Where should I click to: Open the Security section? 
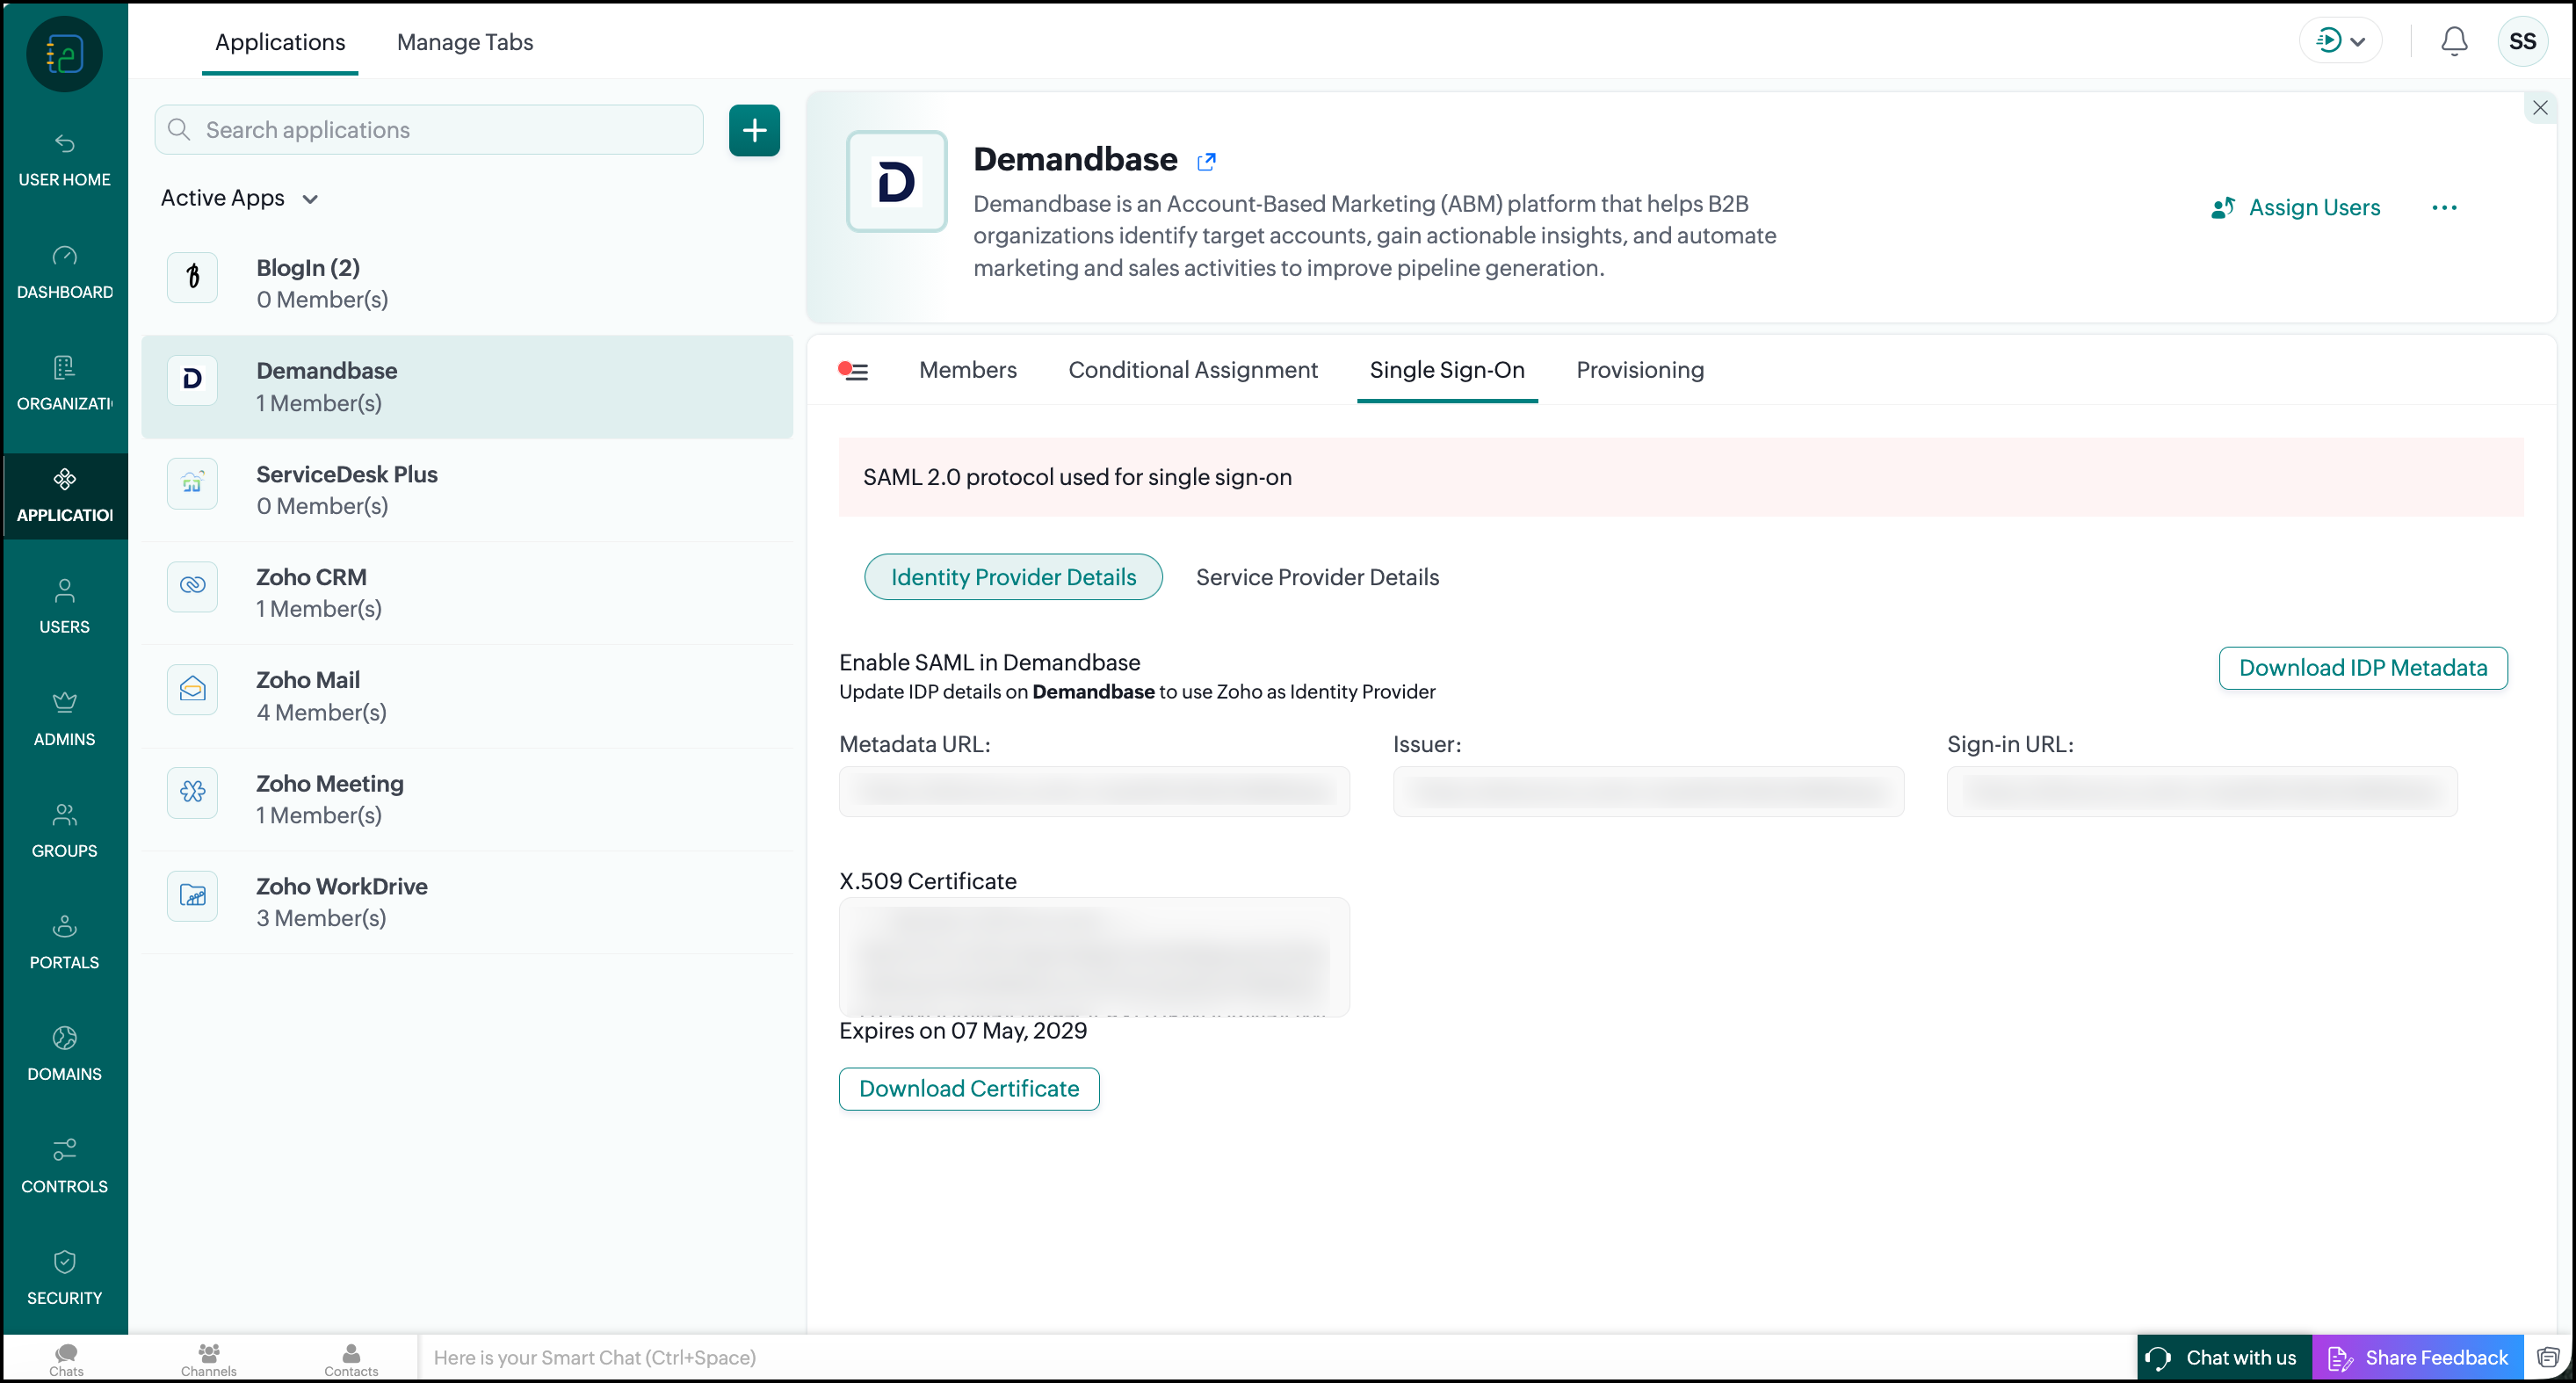[64, 1278]
